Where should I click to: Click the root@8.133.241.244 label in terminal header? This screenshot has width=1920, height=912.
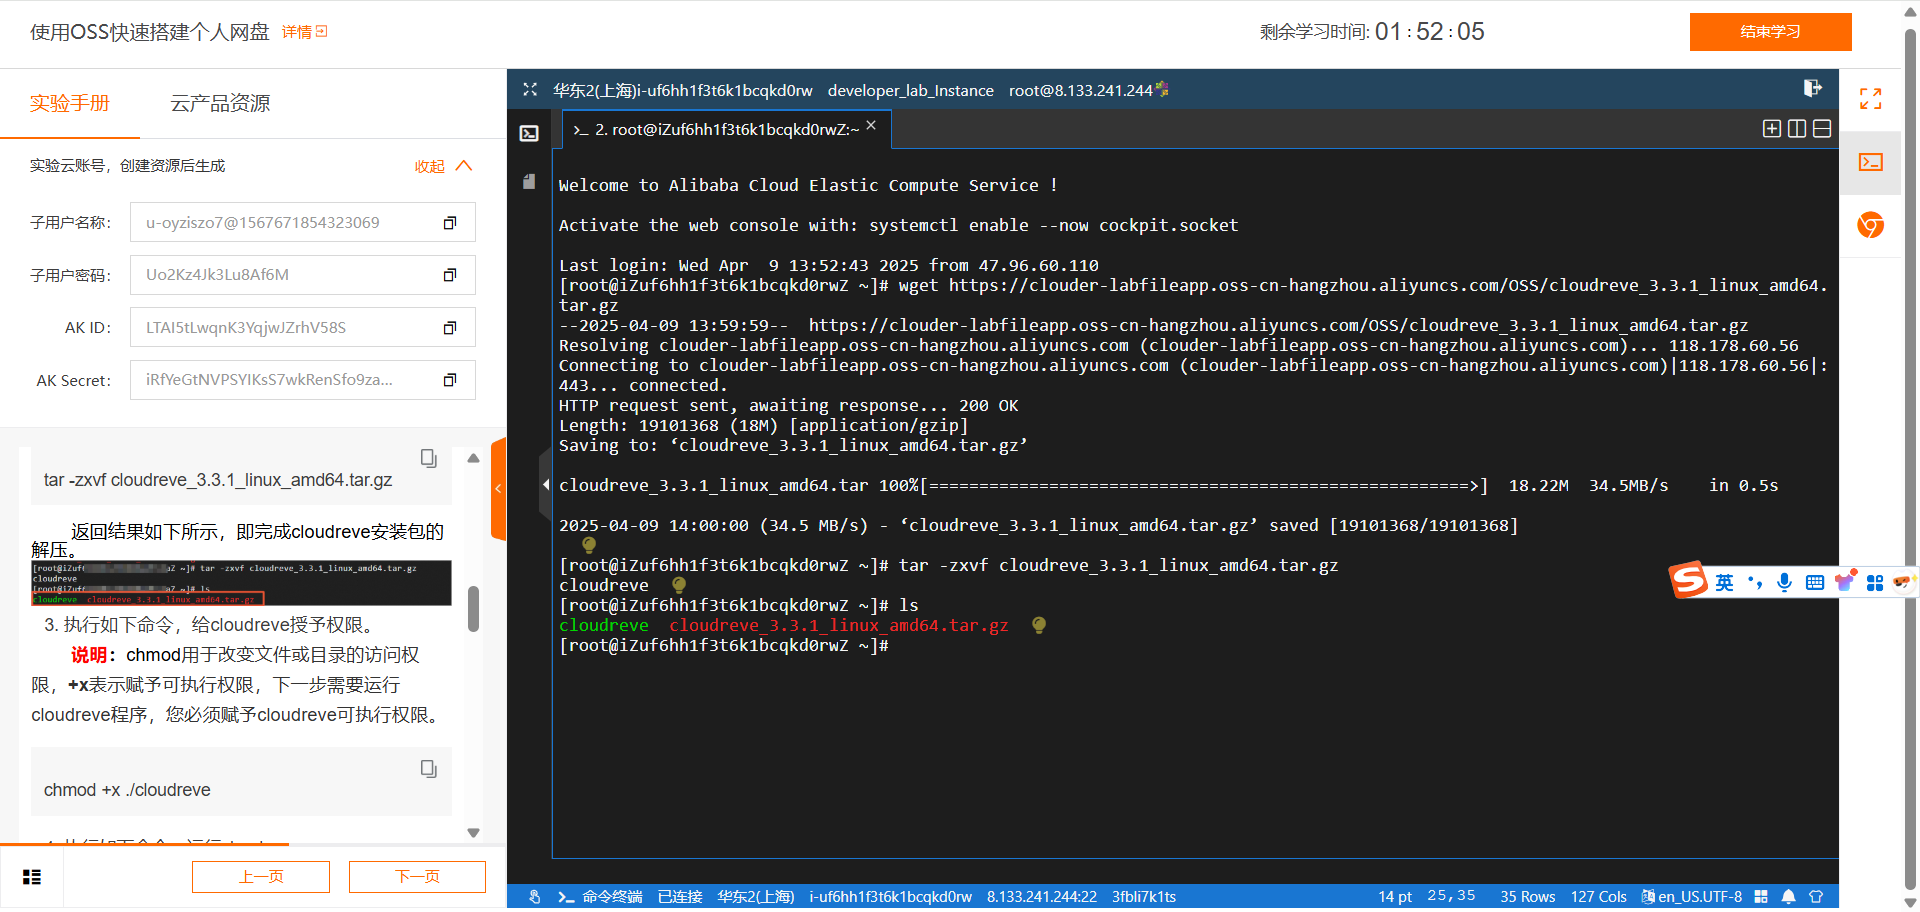[1081, 91]
